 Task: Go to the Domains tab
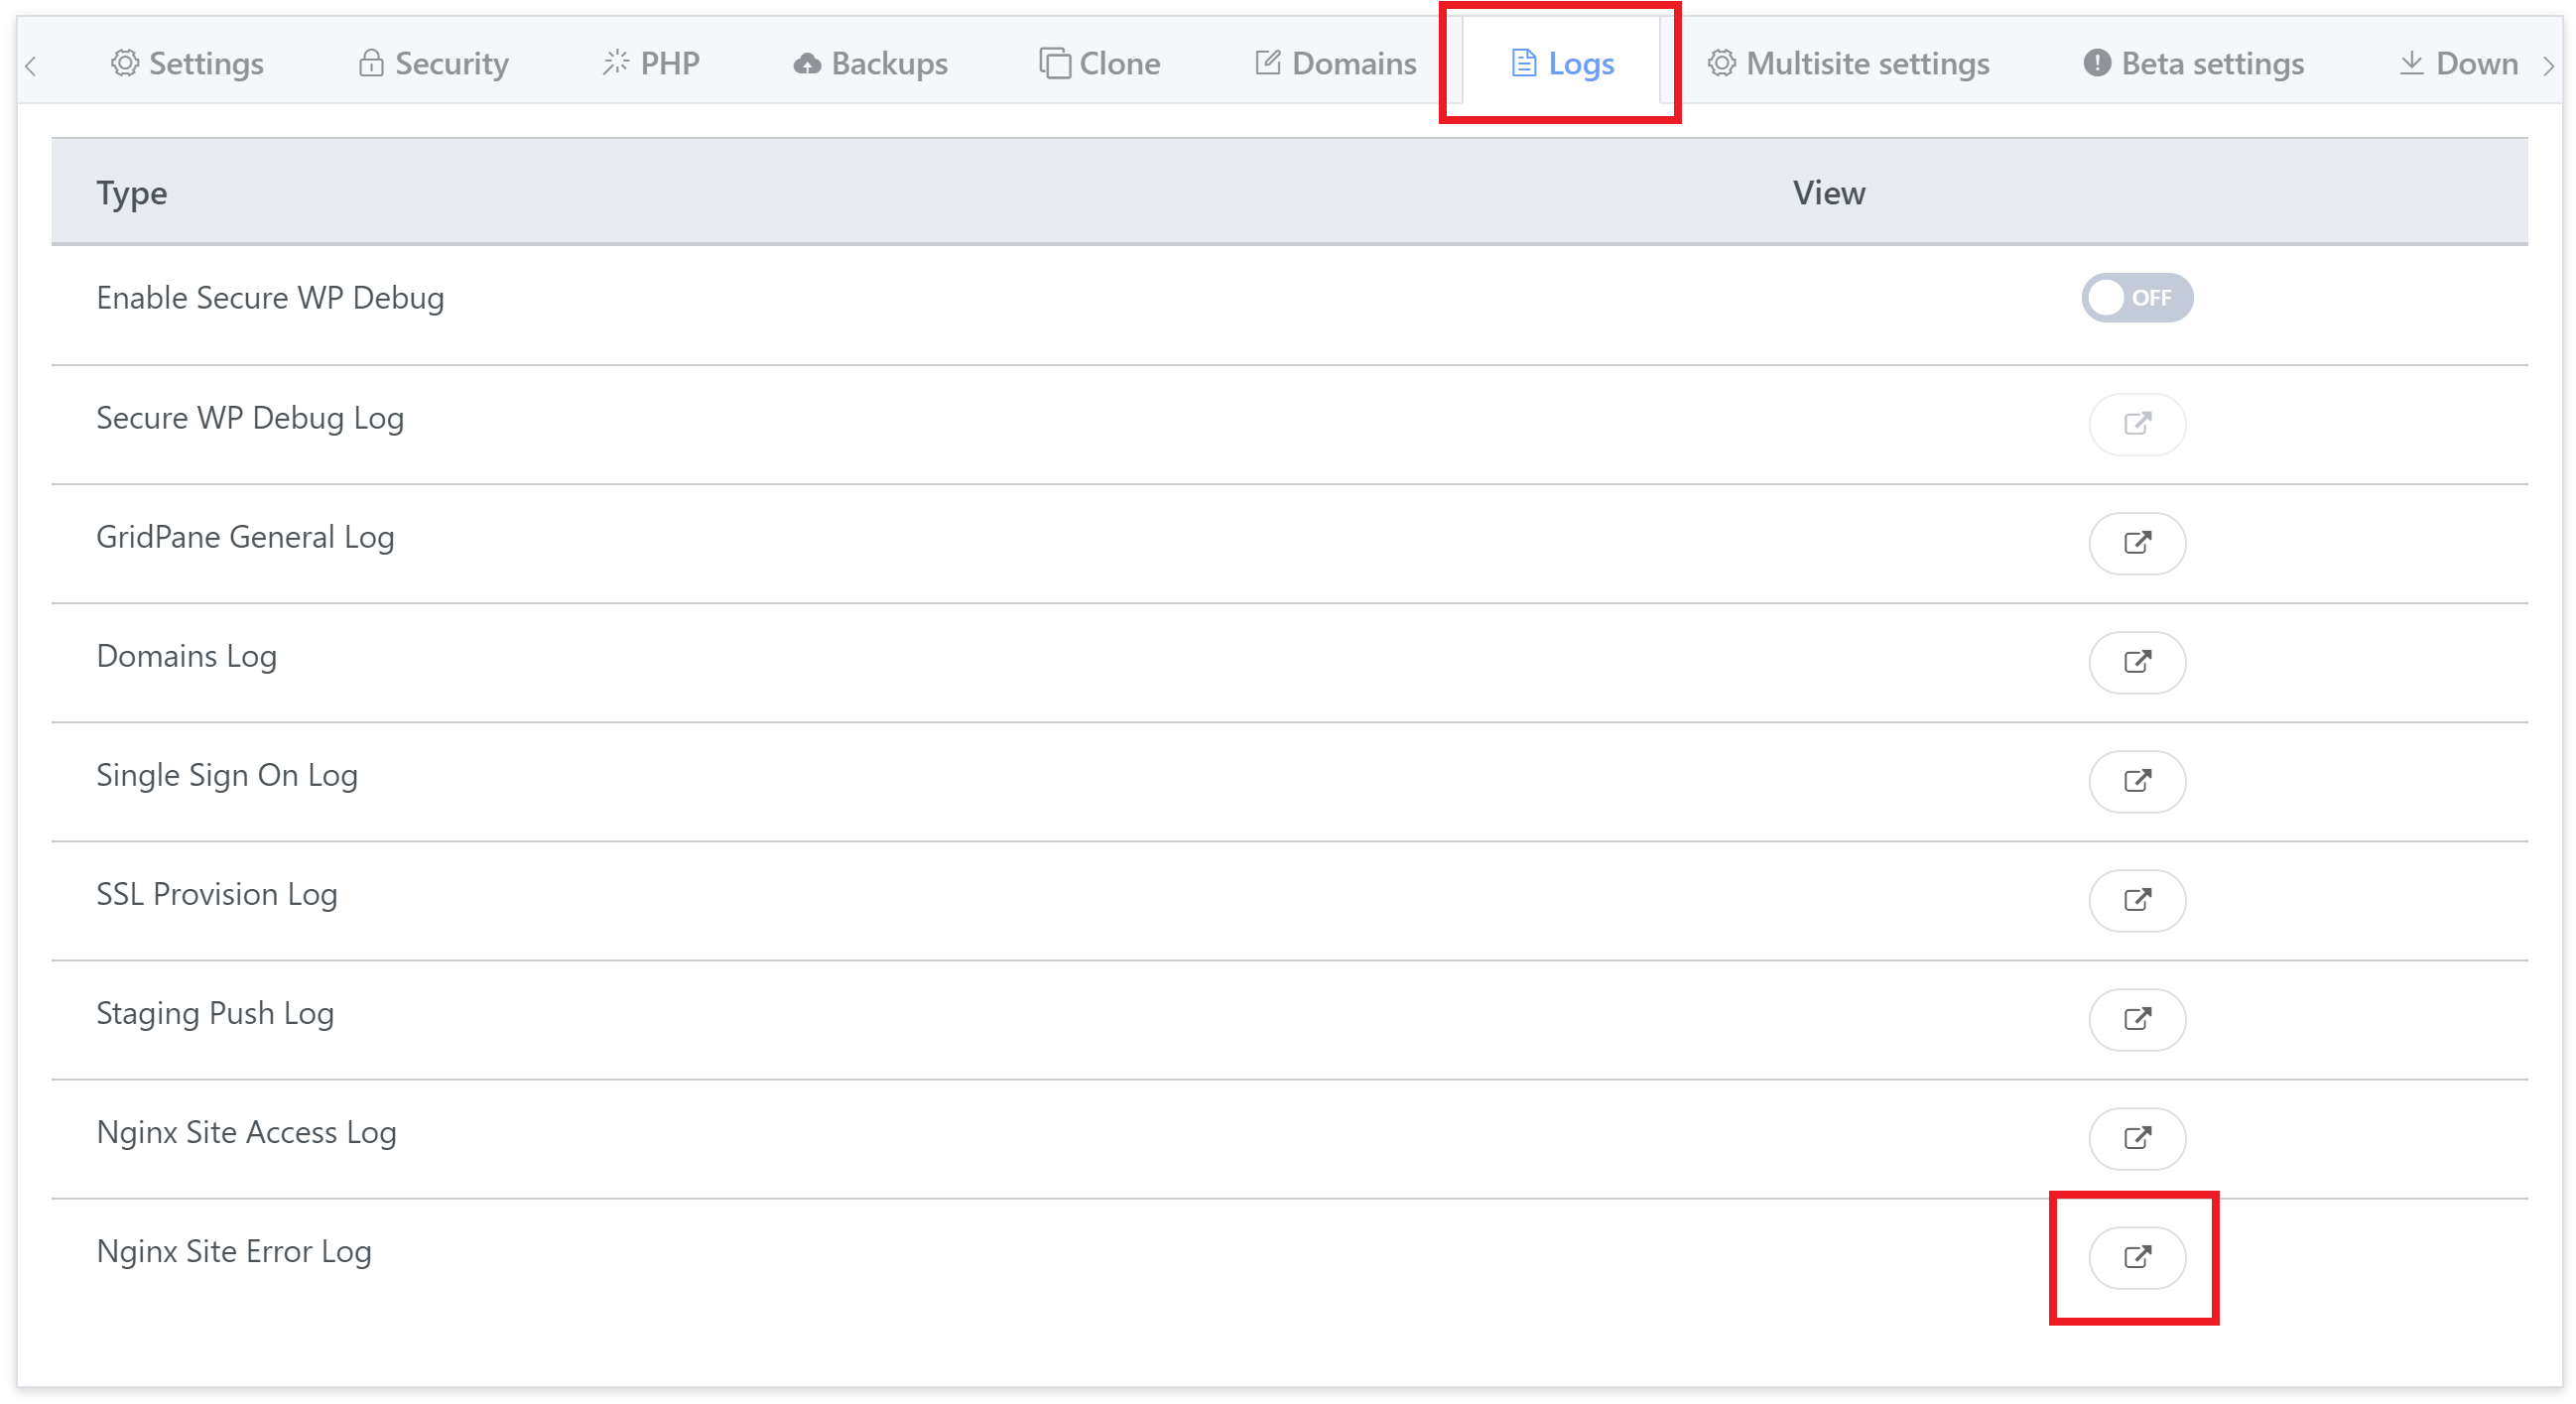click(x=1335, y=63)
